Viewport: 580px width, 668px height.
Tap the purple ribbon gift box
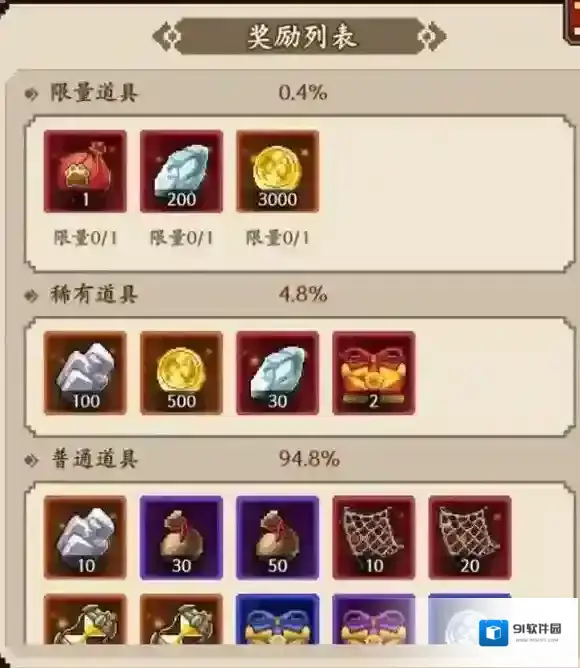click(374, 619)
